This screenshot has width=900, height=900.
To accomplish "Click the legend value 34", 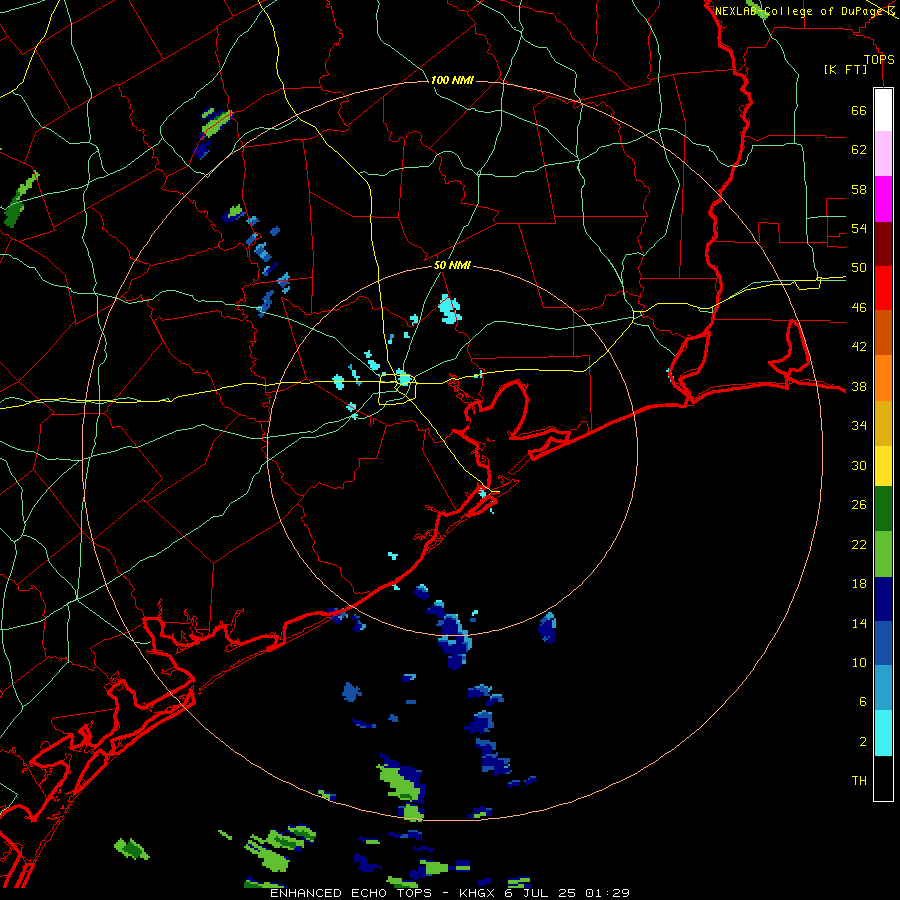I will pos(859,426).
